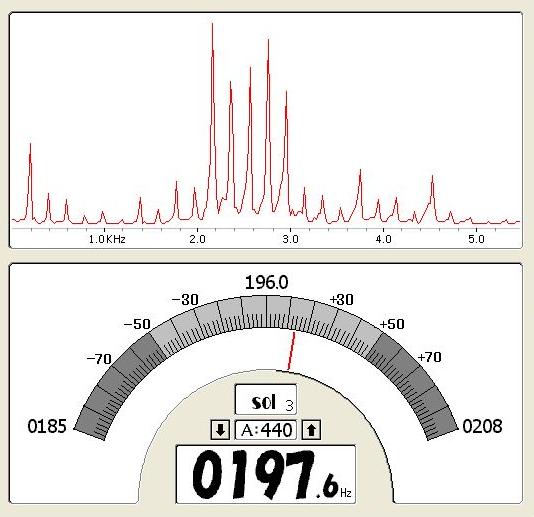Click the -30 cents label on the dial
Image resolution: width=534 pixels, height=517 pixels.
pyautogui.click(x=185, y=300)
